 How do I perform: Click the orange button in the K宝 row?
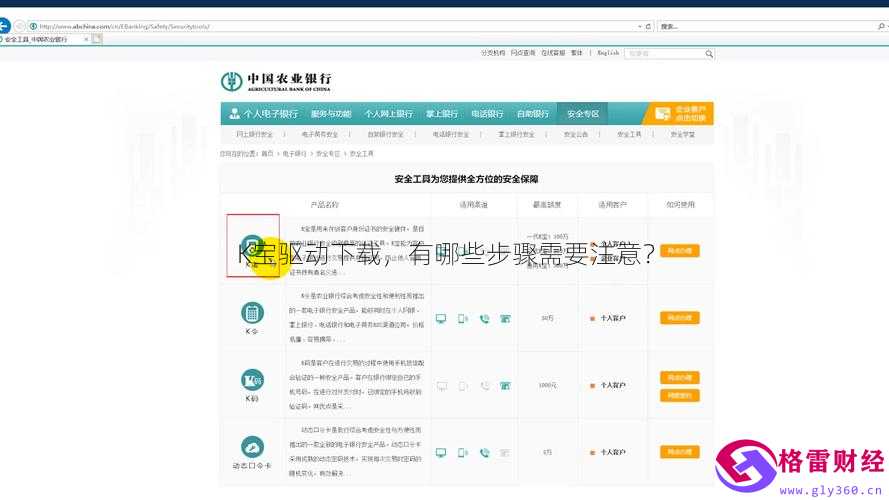tap(680, 251)
